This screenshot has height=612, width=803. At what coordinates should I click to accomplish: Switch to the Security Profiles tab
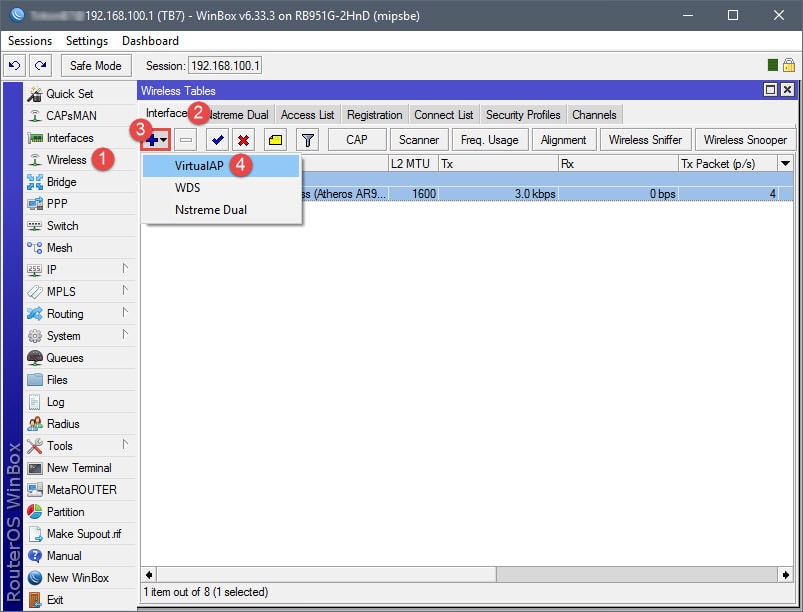(x=523, y=115)
